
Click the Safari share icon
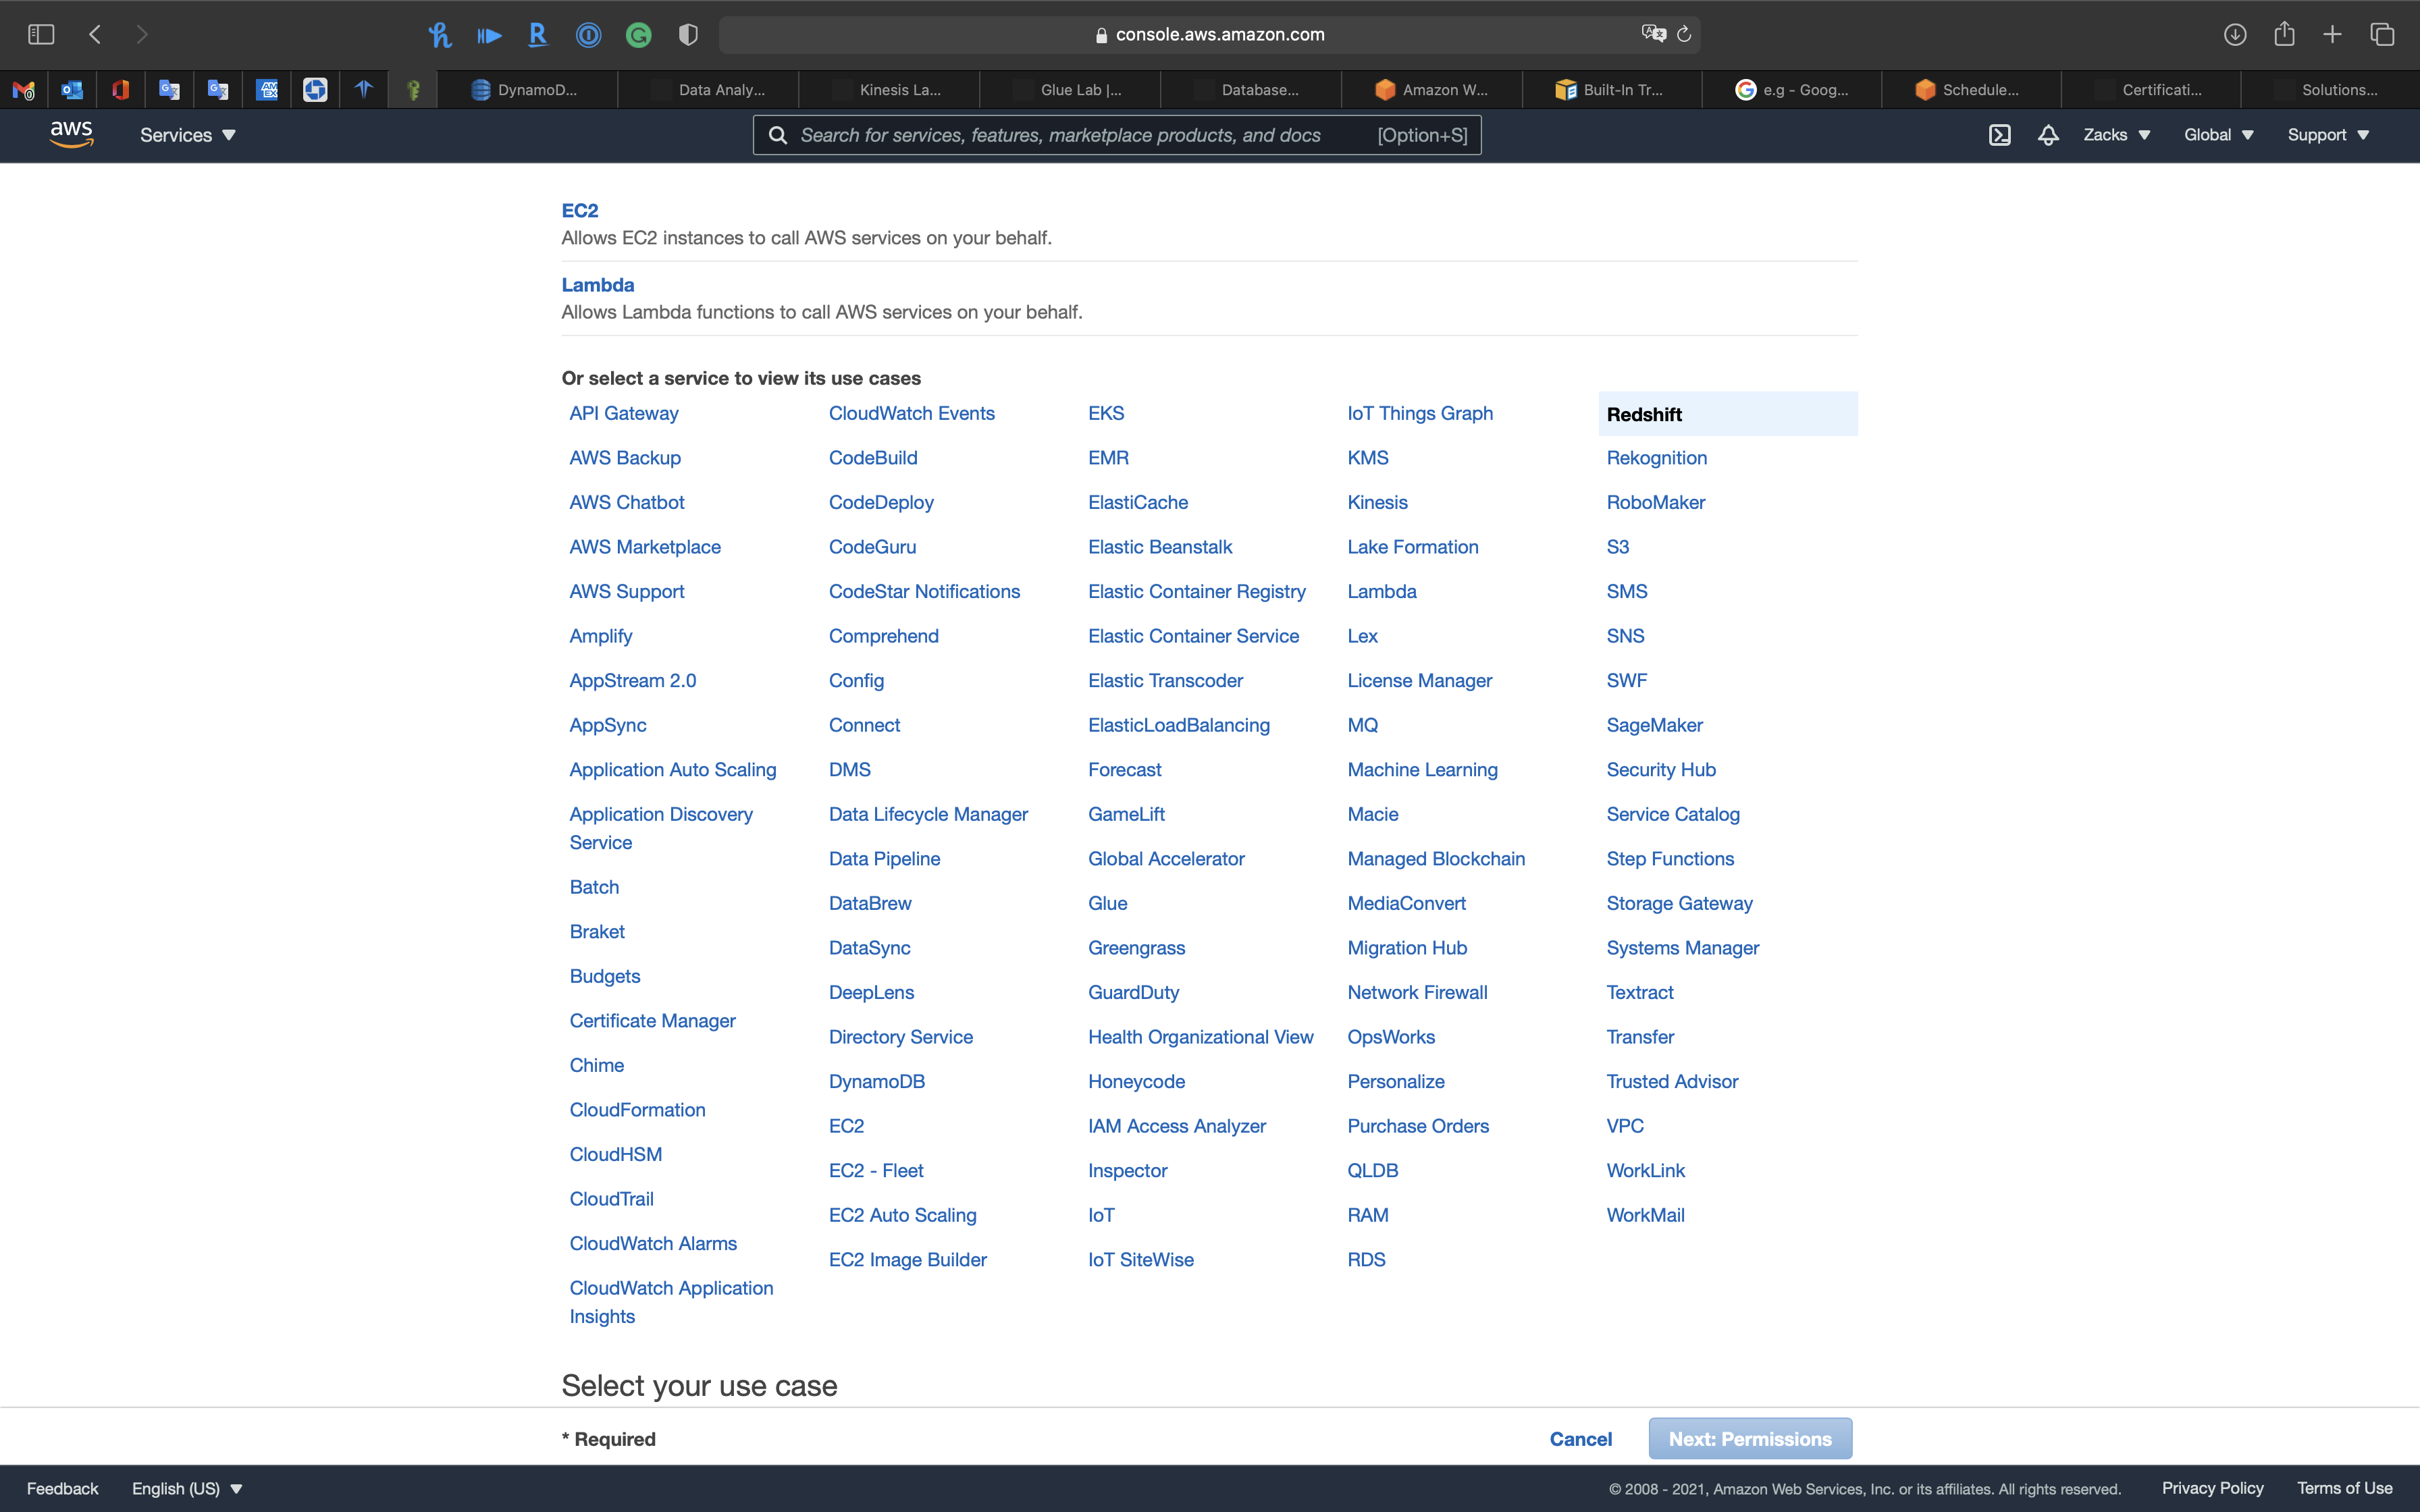coord(2284,35)
